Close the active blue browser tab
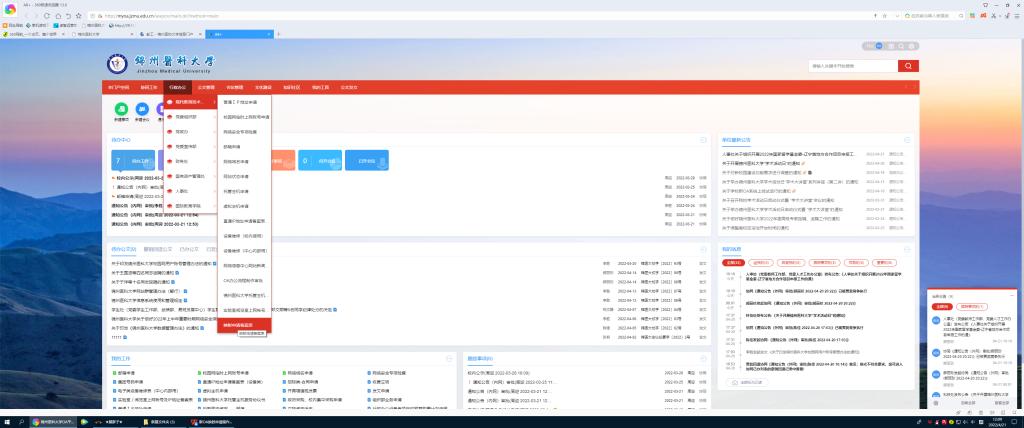The width and height of the screenshot is (1024, 428). pyautogui.click(x=269, y=33)
